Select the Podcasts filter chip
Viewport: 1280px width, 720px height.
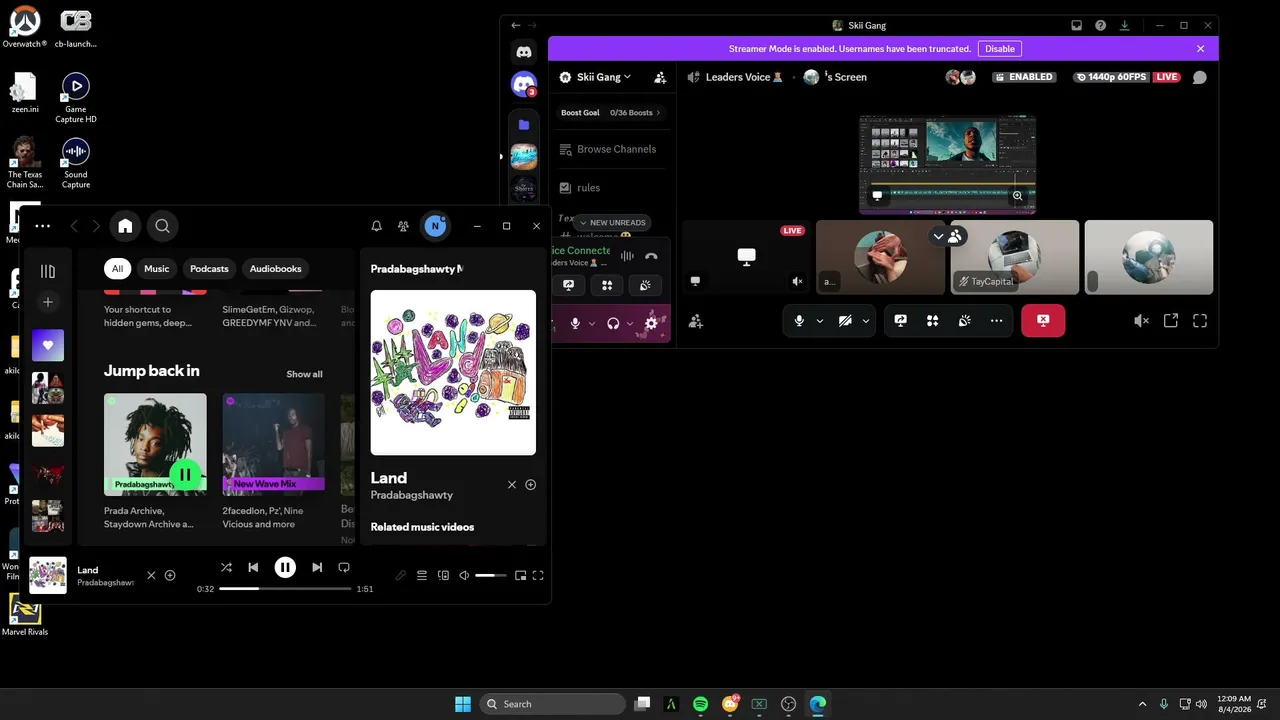(209, 268)
